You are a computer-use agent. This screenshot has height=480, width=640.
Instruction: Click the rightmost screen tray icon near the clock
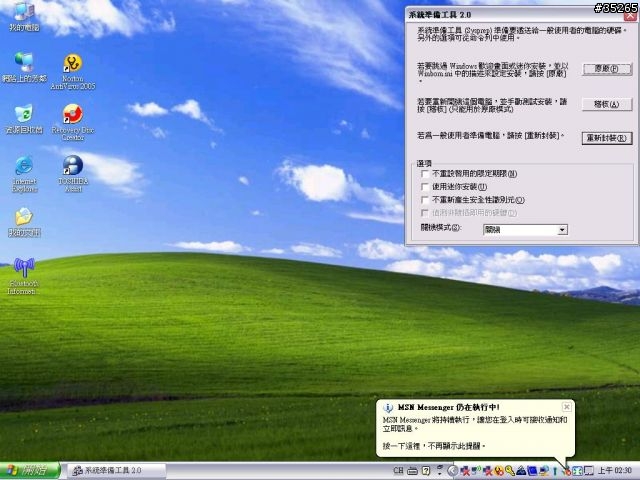pyautogui.click(x=589, y=471)
